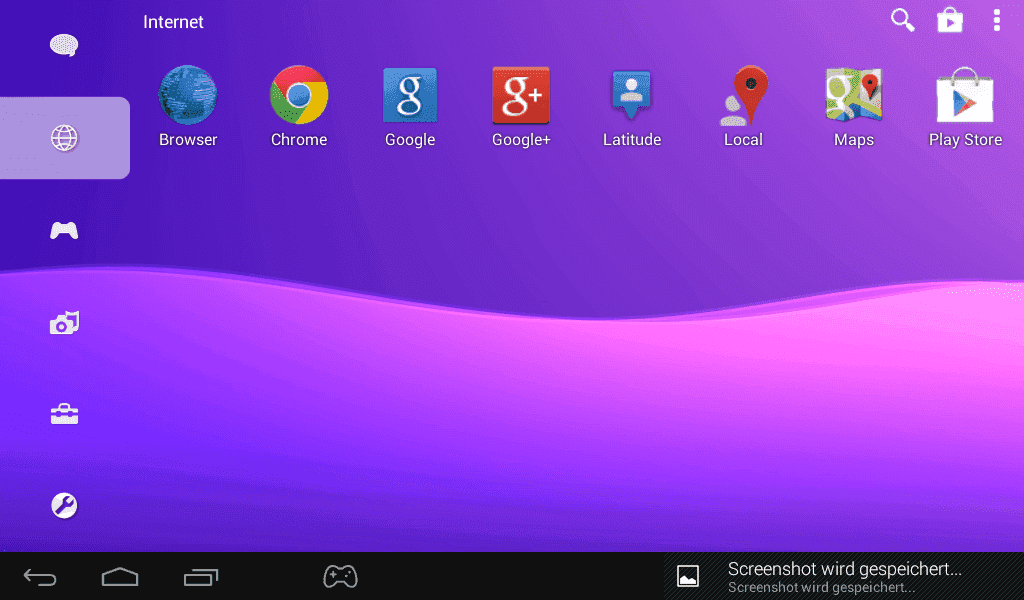Open the Local places app
Image resolution: width=1024 pixels, height=600 pixels.
(x=743, y=106)
